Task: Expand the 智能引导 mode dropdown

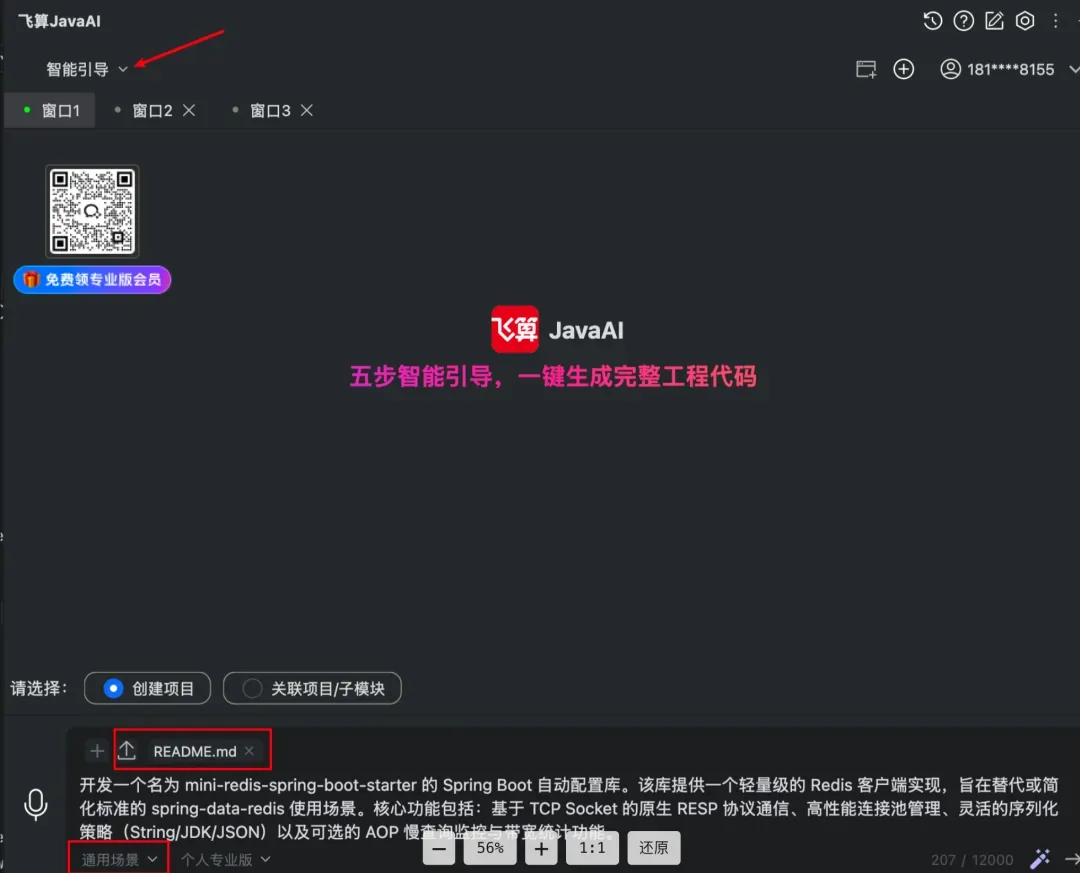Action: click(87, 69)
